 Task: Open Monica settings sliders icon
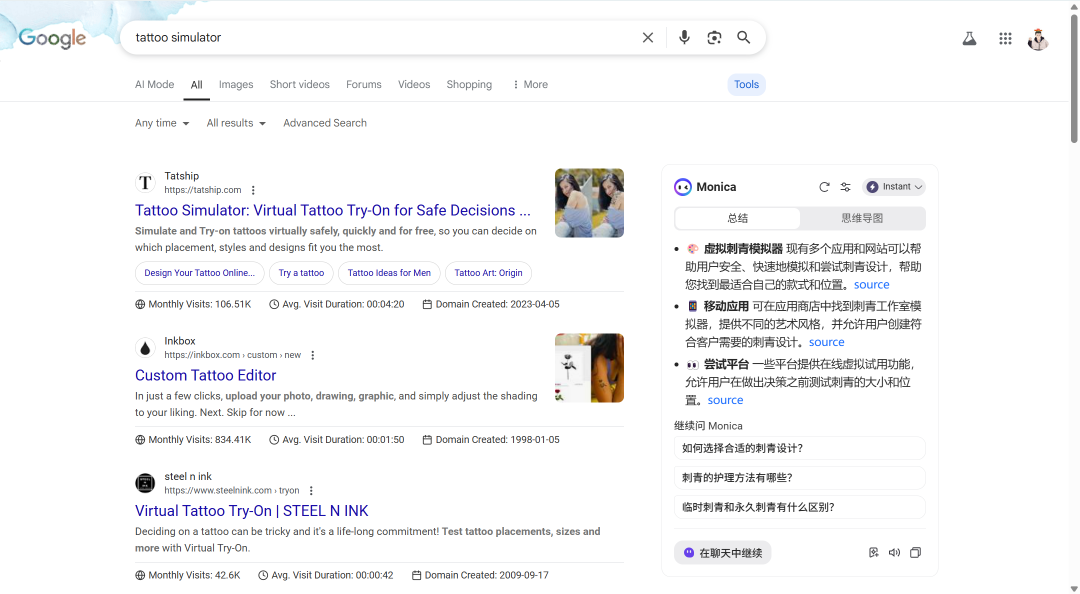point(846,187)
